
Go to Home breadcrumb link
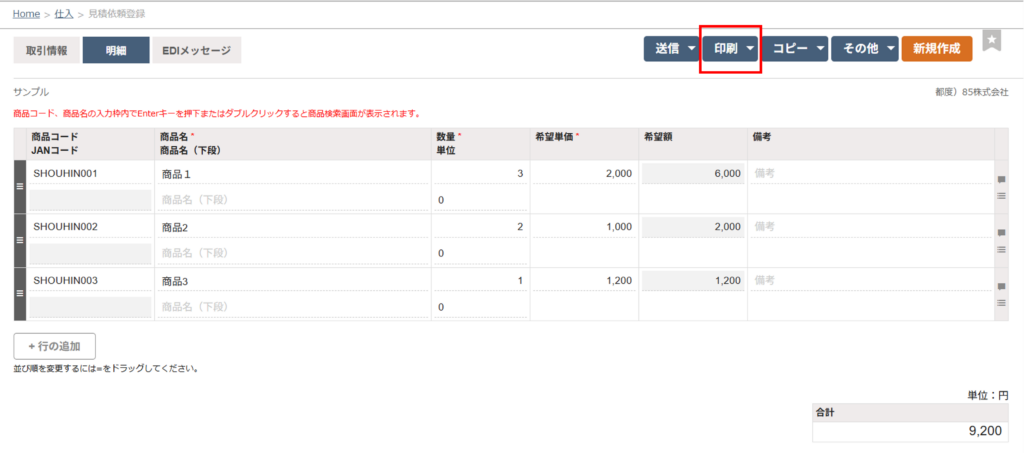pyautogui.click(x=27, y=14)
